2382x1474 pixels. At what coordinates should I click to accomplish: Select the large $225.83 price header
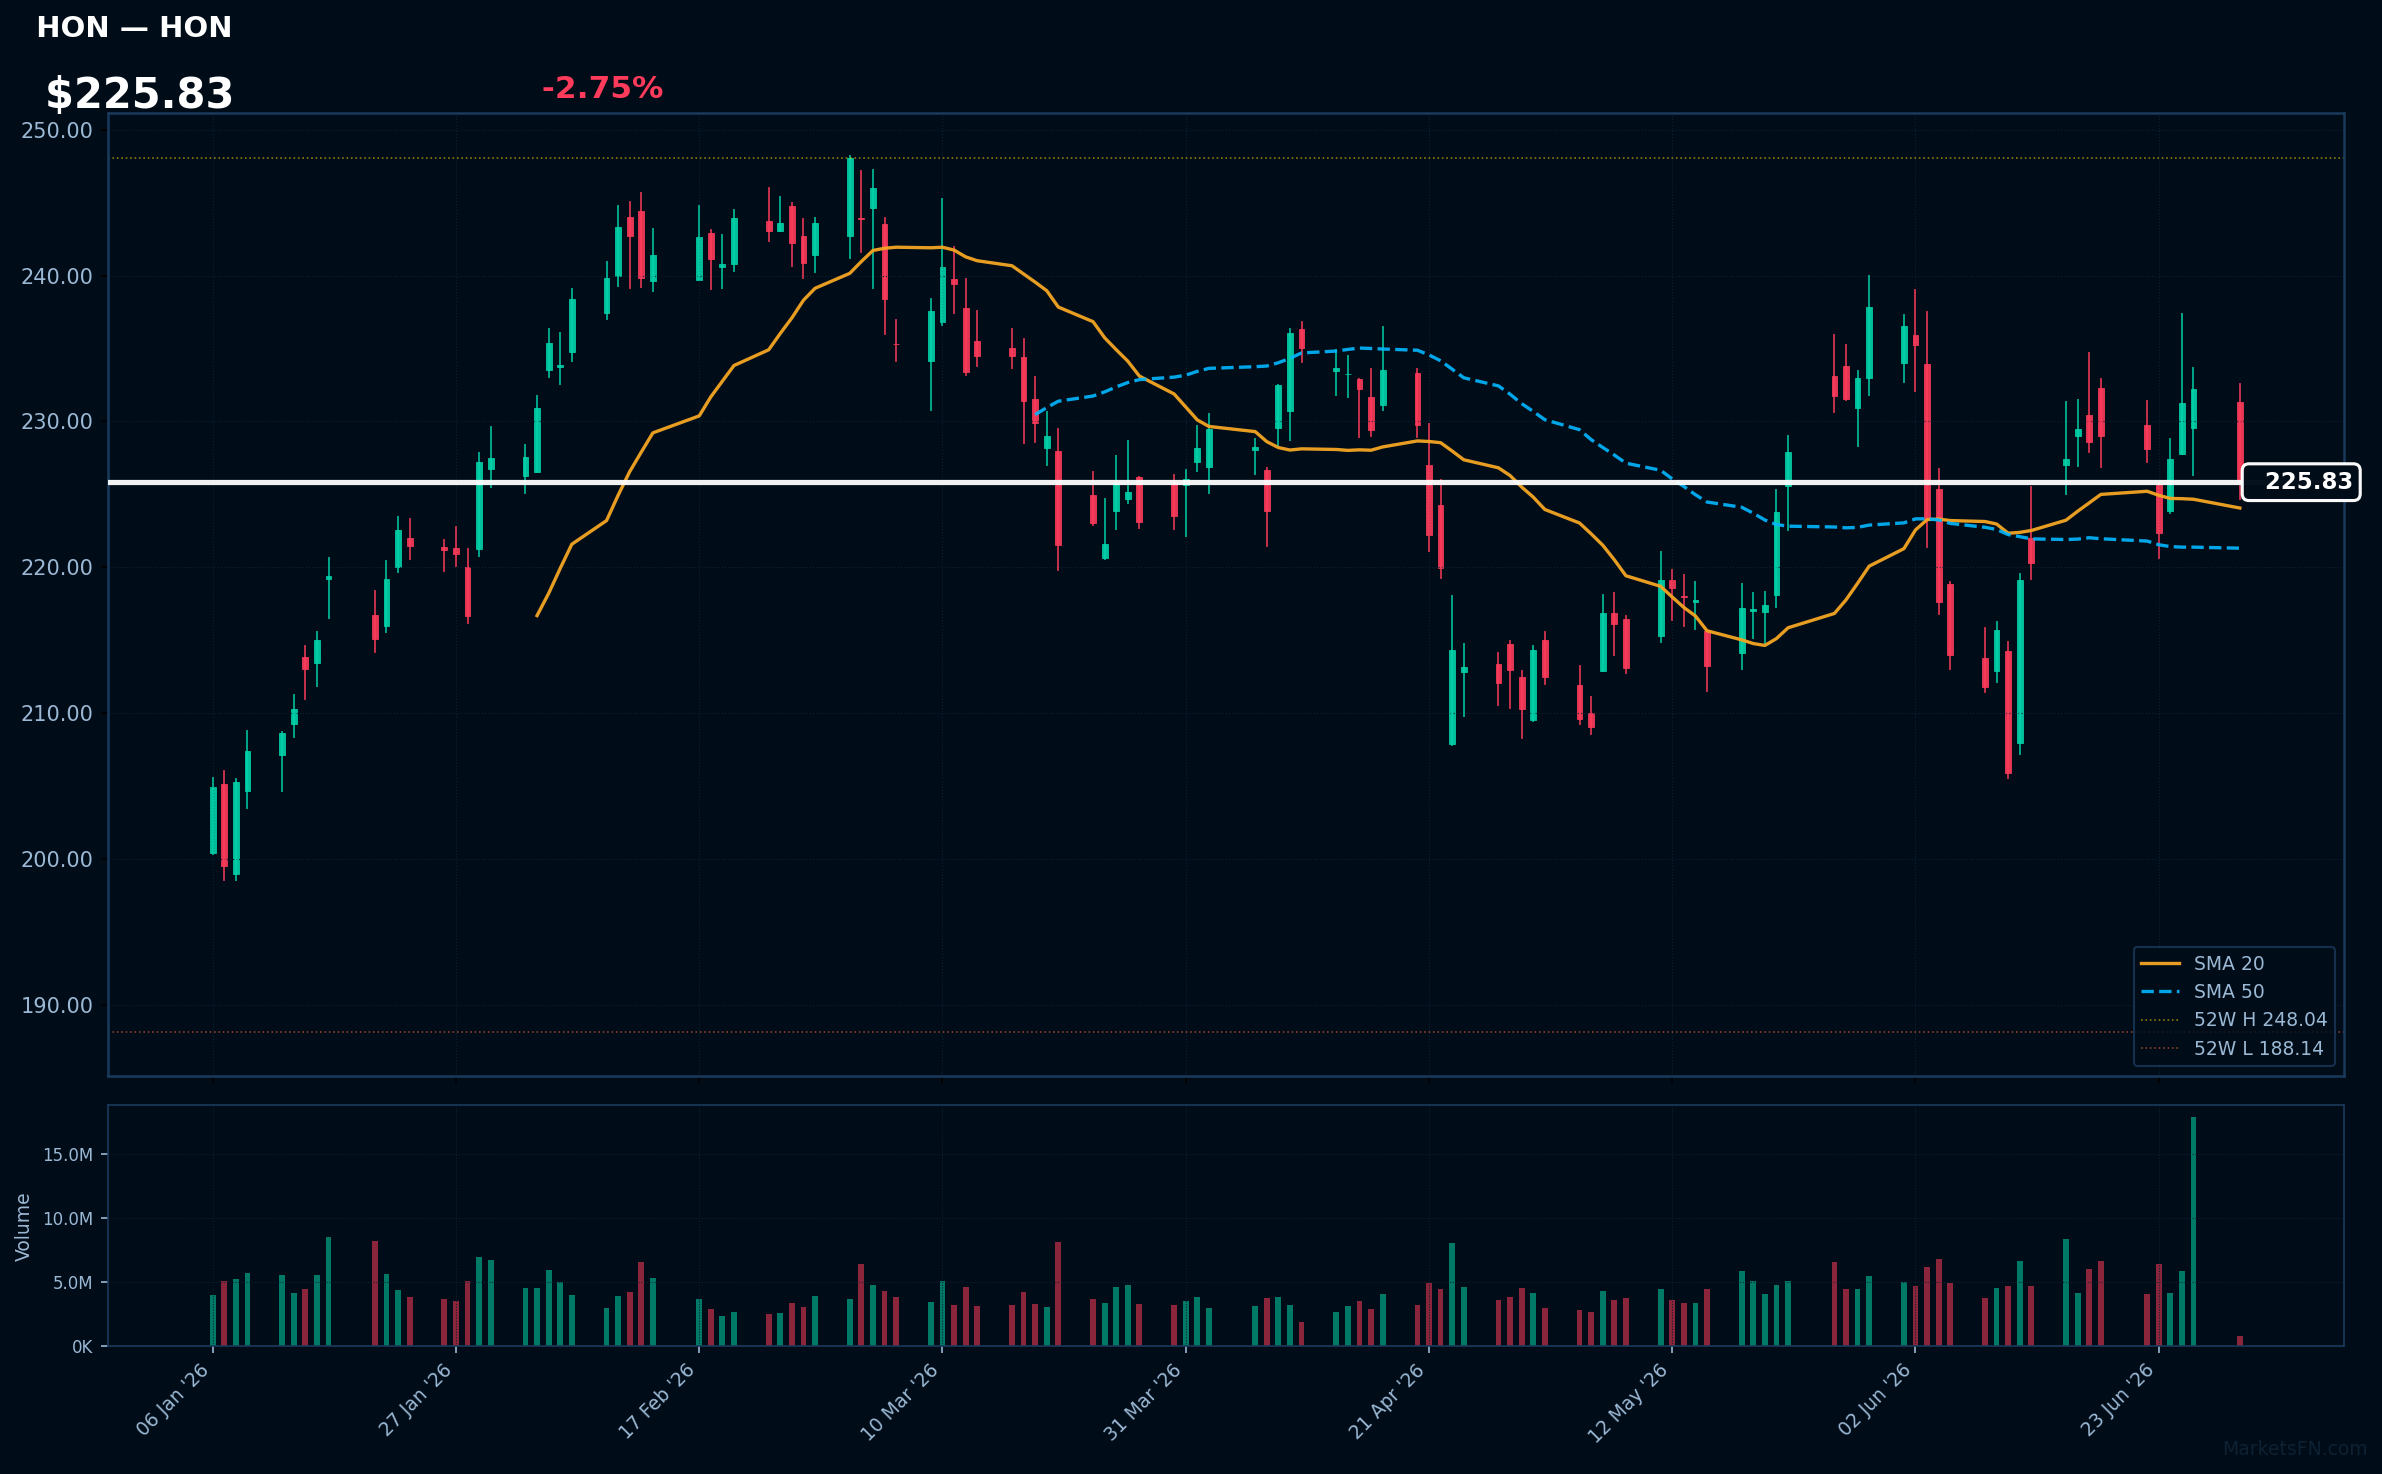(x=139, y=93)
